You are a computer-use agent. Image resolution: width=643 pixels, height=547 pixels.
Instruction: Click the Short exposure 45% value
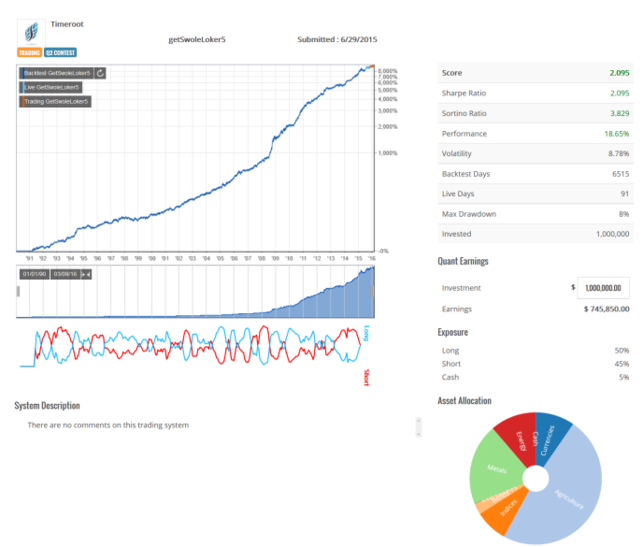[622, 364]
